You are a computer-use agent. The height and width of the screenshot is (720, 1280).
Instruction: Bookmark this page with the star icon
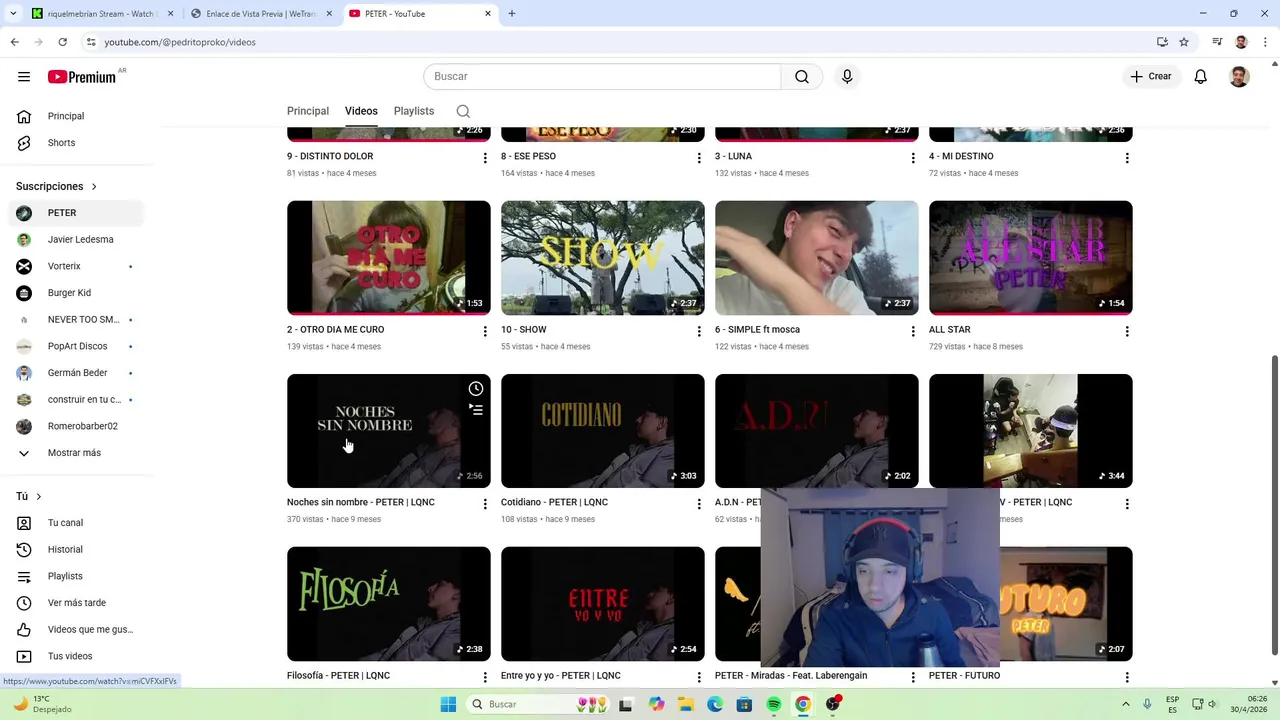tap(1184, 42)
